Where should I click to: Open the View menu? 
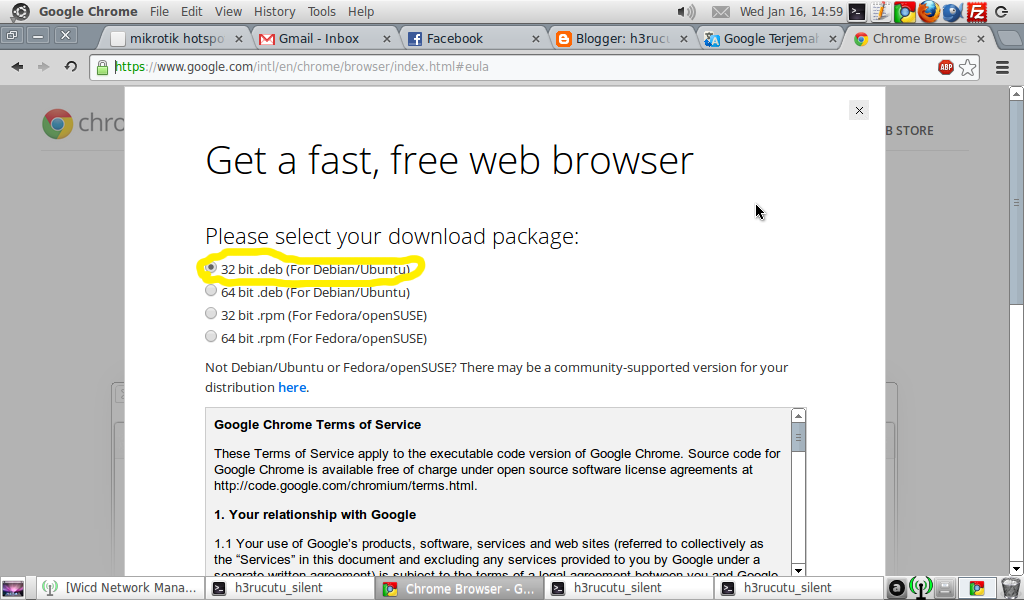coord(228,12)
